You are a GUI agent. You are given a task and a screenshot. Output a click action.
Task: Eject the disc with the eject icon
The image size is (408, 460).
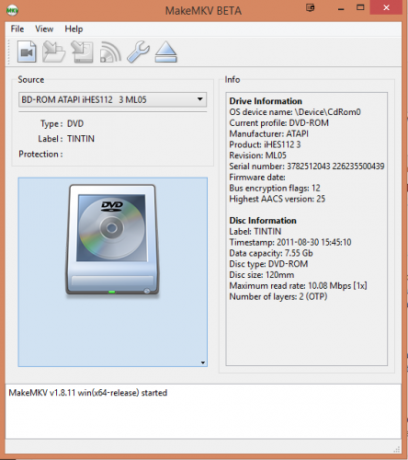click(x=166, y=52)
